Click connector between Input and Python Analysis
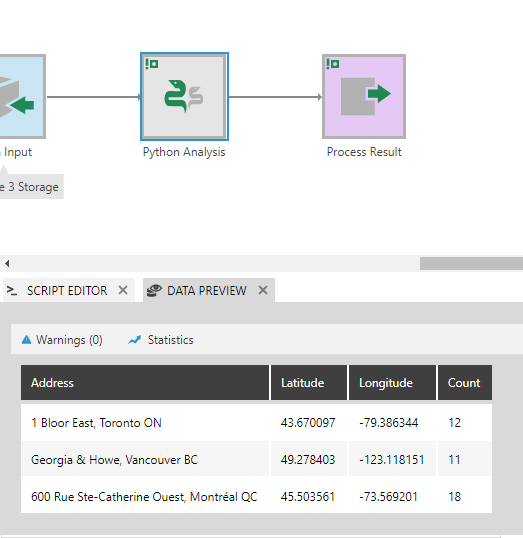 [93, 97]
